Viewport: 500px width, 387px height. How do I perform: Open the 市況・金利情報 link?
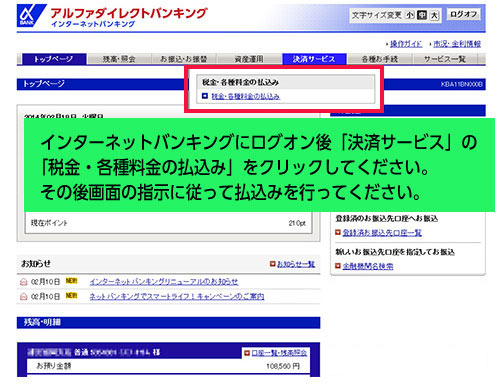click(x=457, y=44)
